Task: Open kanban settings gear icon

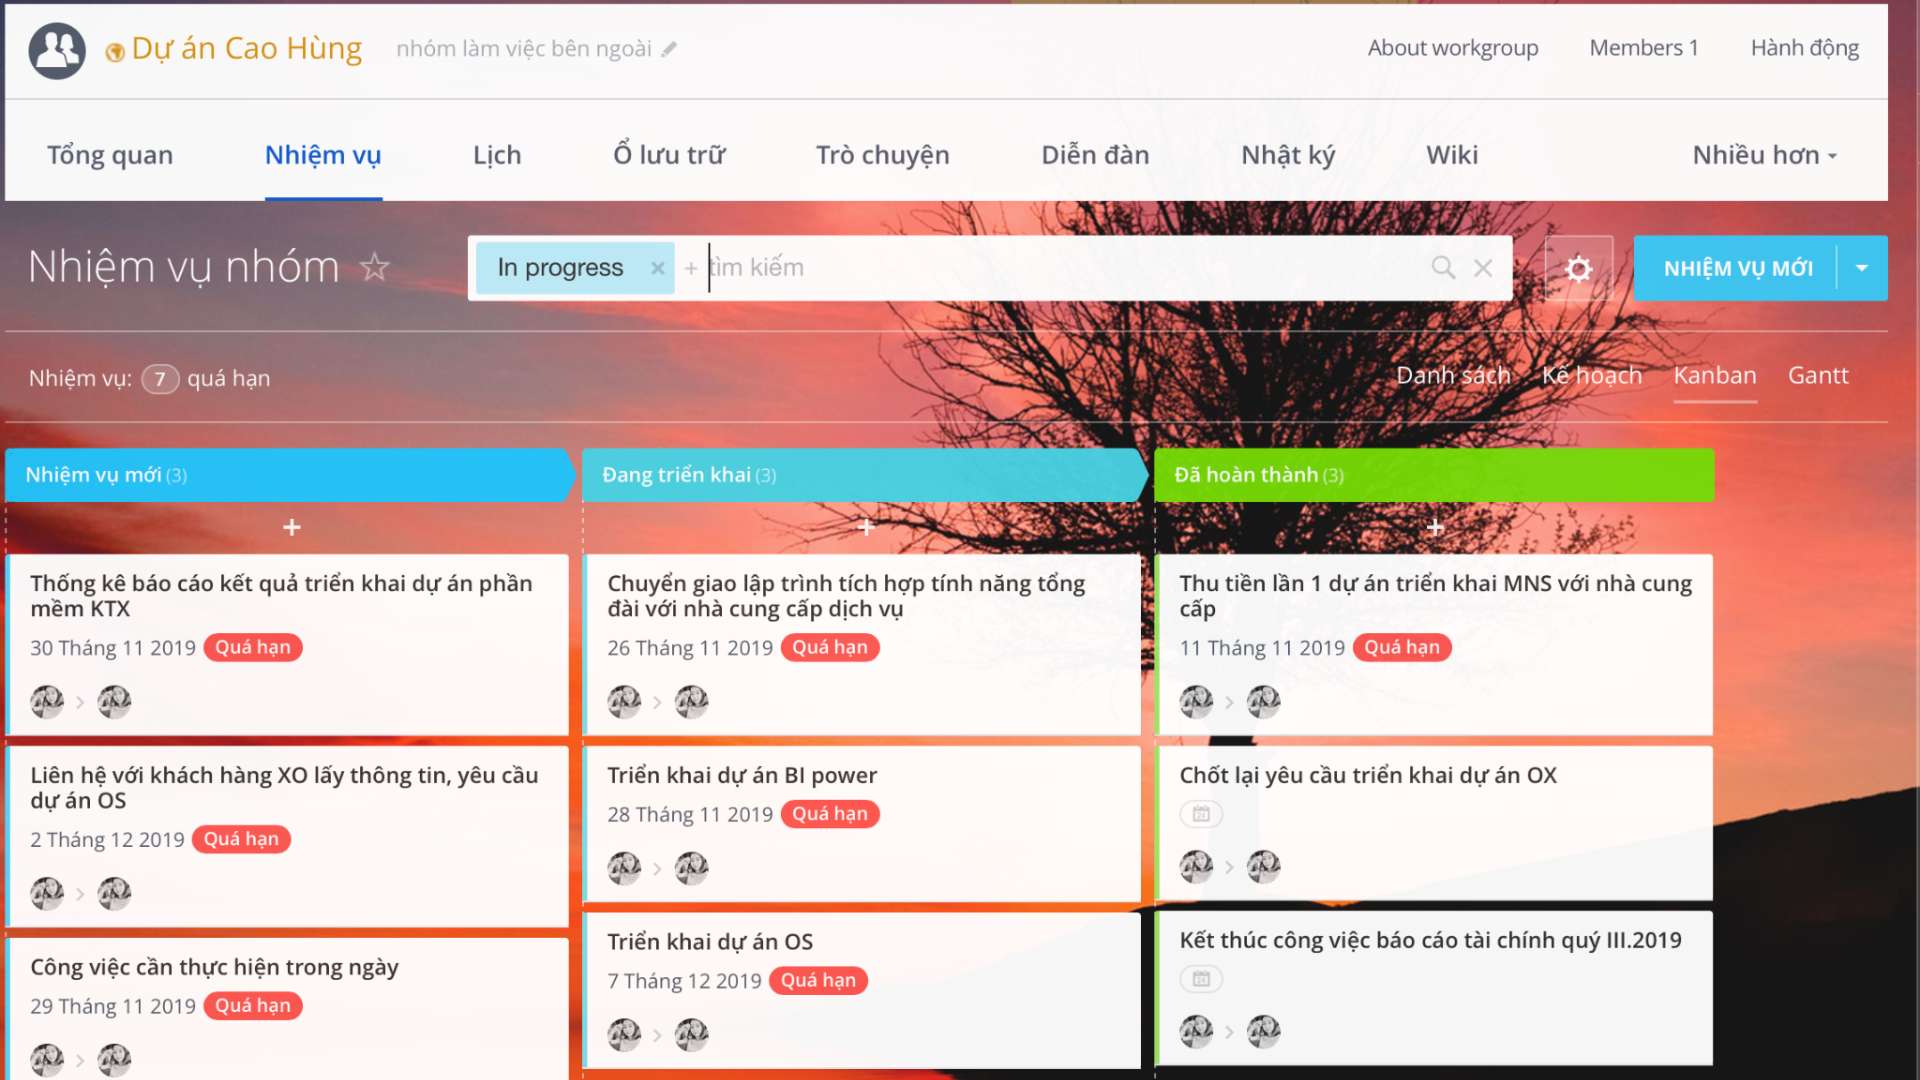Action: [1578, 268]
